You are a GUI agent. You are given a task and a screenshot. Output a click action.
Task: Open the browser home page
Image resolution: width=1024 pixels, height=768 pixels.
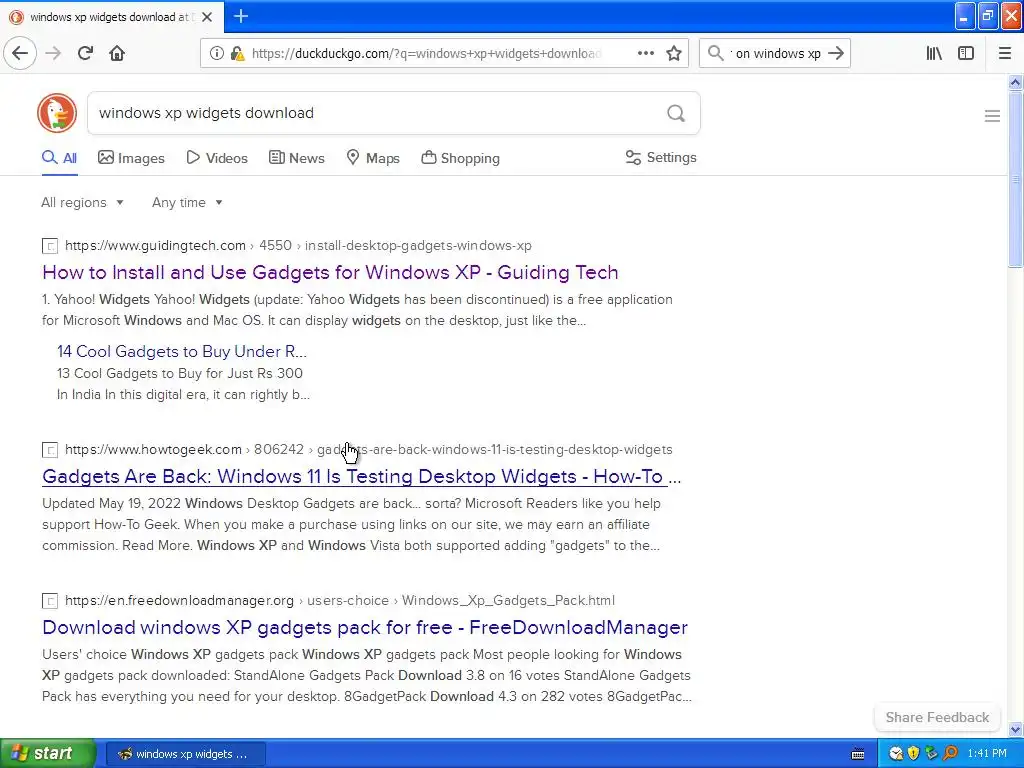117,54
